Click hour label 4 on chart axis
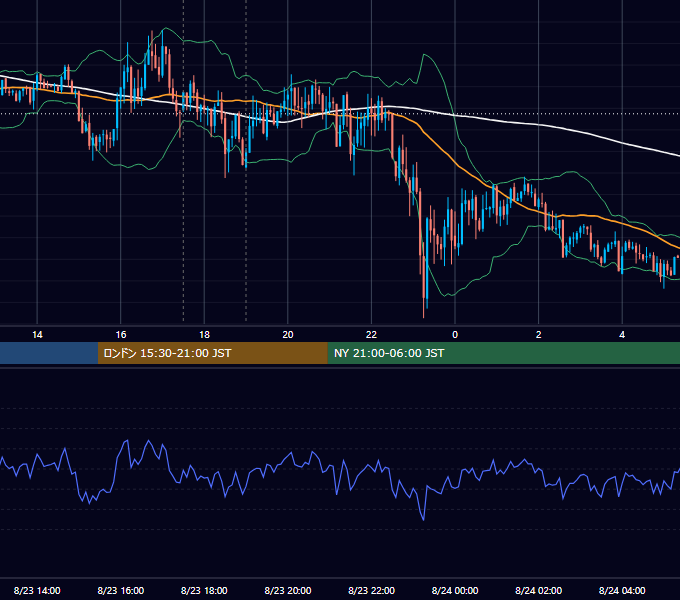 [x=622, y=335]
